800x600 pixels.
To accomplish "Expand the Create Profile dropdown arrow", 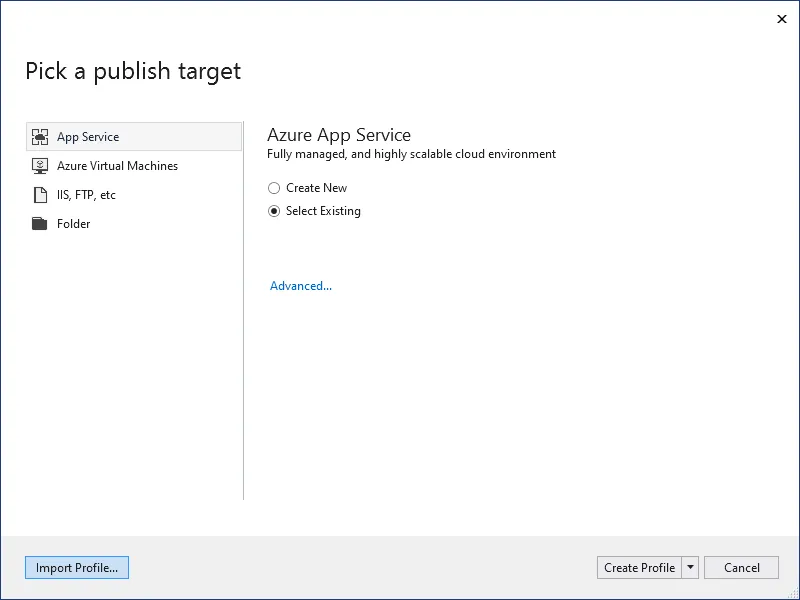I will (690, 568).
